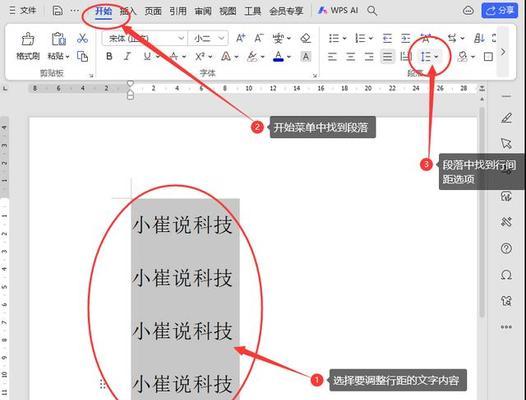Click the scissors Cut icon

(x=82, y=38)
